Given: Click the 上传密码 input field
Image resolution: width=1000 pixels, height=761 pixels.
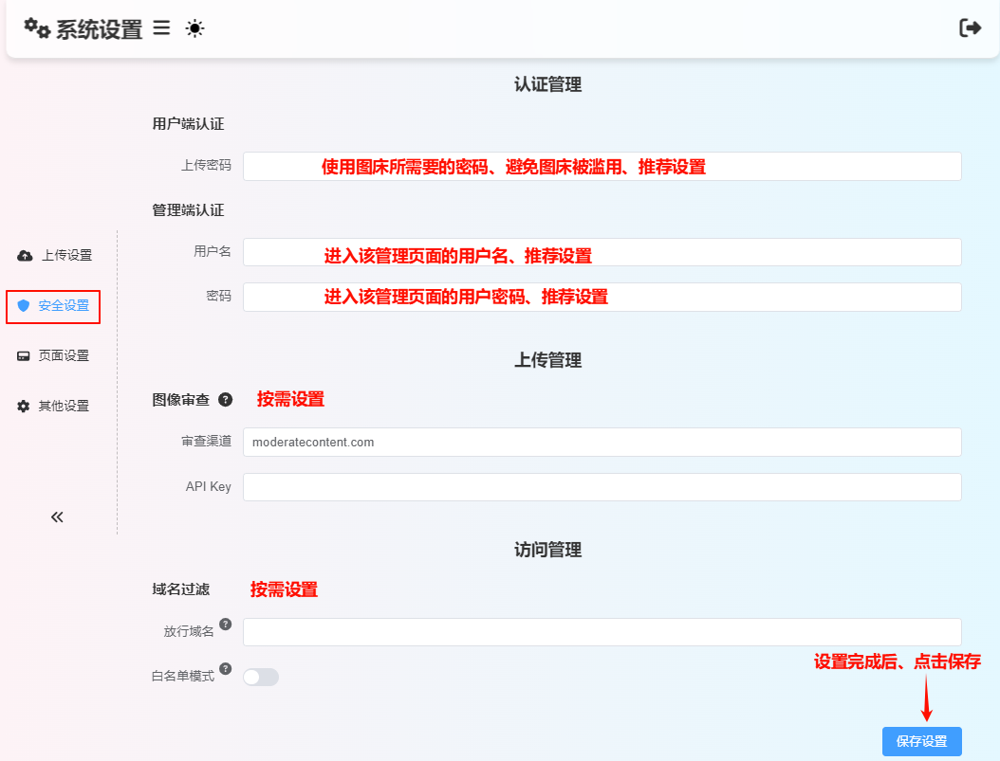Looking at the screenshot, I should coord(601,166).
